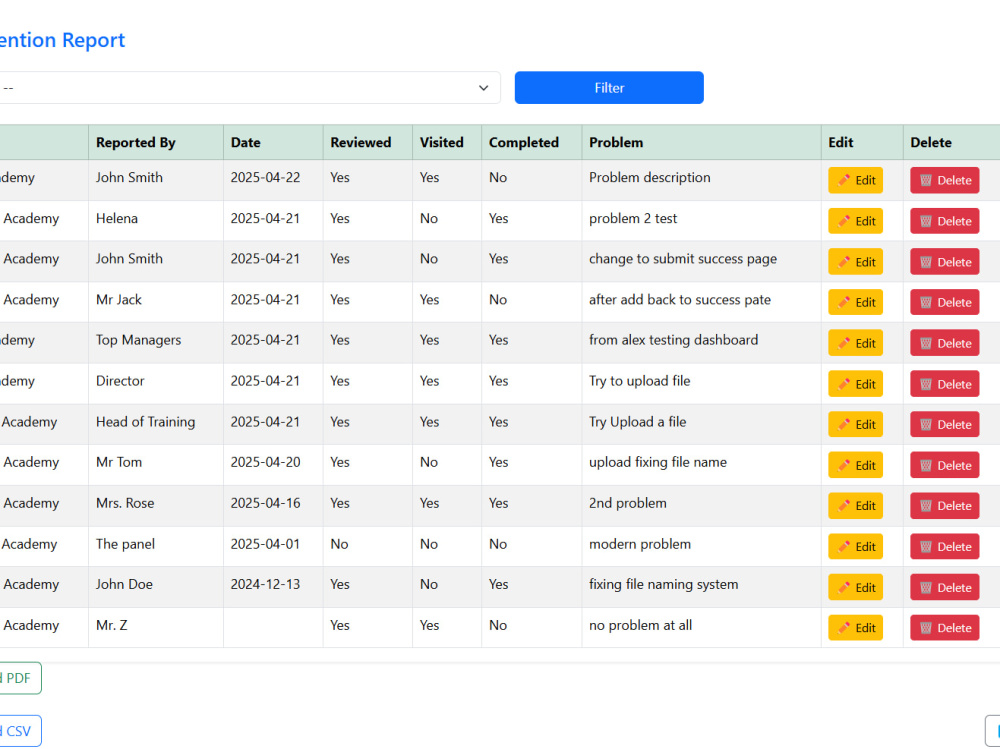This screenshot has width=1000, height=749.
Task: Click the CSV download button
Action: pos(19,731)
